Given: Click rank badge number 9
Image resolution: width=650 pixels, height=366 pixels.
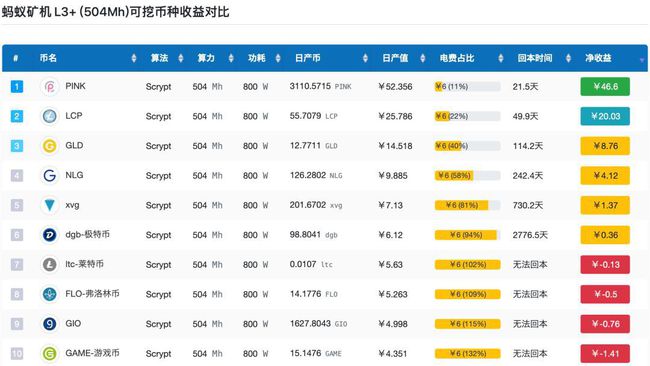Looking at the screenshot, I should pyautogui.click(x=17, y=324).
